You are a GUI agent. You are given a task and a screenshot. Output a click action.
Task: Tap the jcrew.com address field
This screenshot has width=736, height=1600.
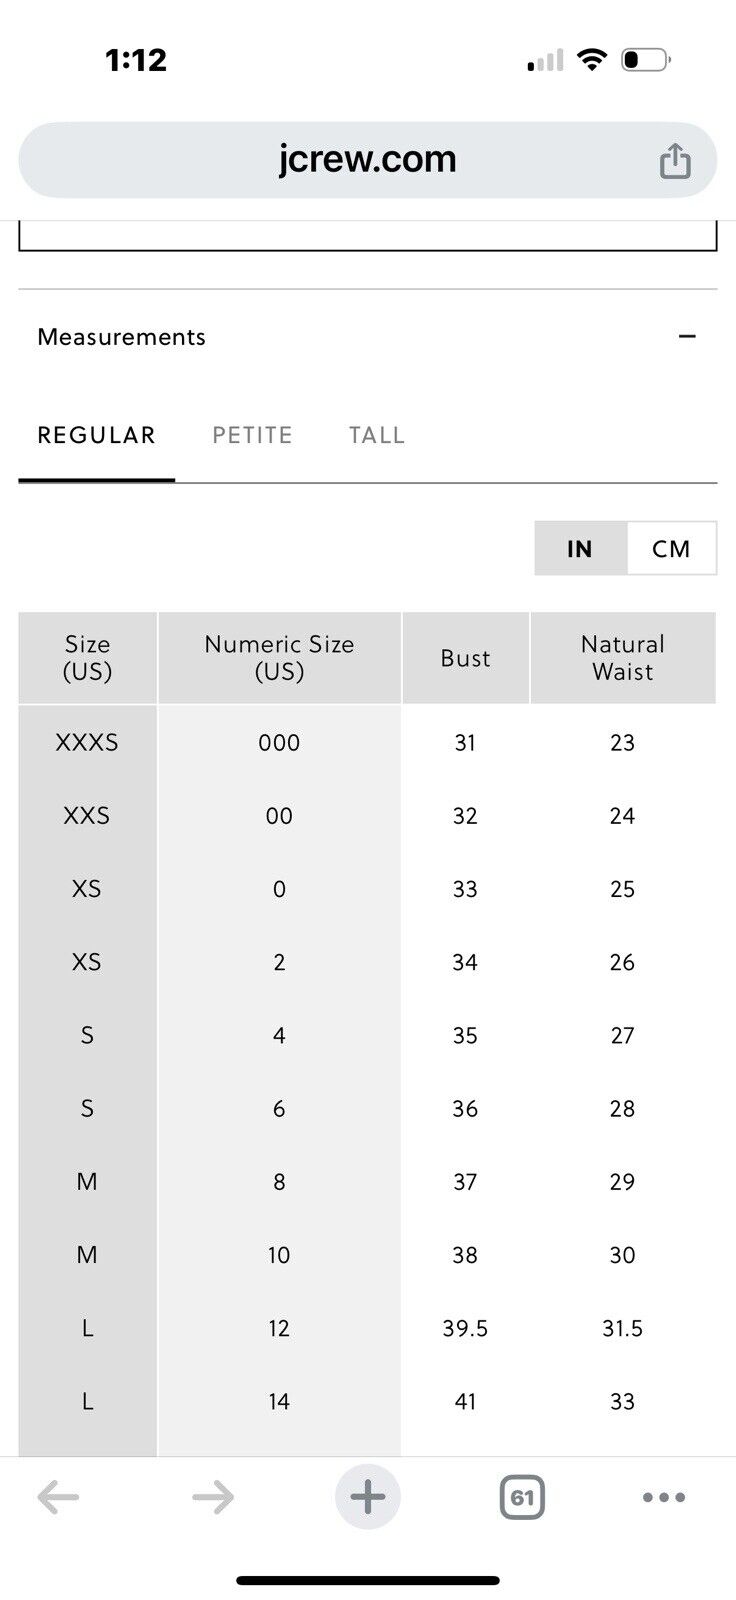[x=368, y=160]
